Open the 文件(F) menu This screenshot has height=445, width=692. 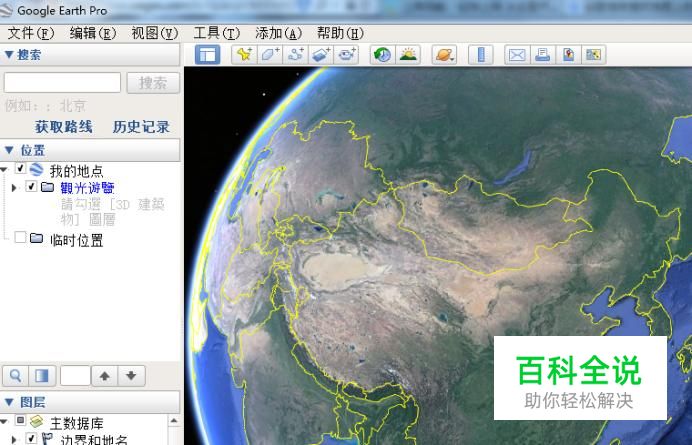tap(31, 33)
